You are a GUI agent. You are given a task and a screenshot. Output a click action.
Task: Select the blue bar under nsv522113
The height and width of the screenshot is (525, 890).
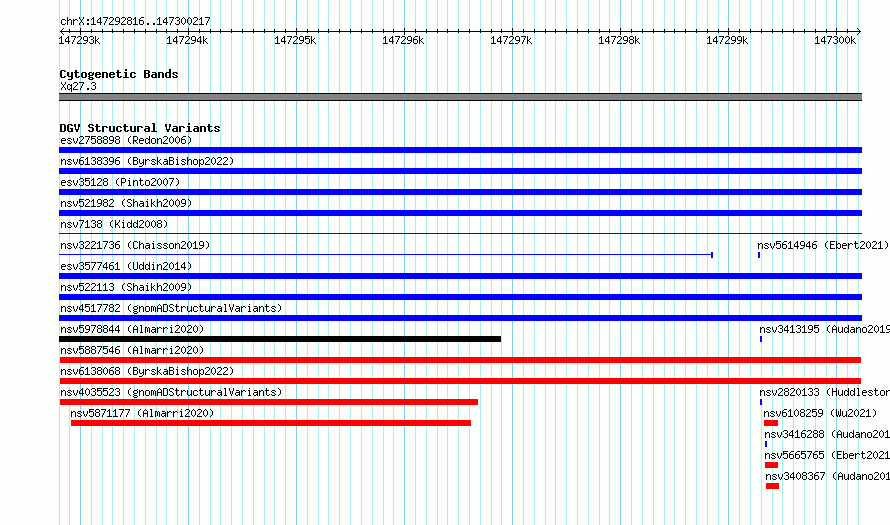coord(460,297)
